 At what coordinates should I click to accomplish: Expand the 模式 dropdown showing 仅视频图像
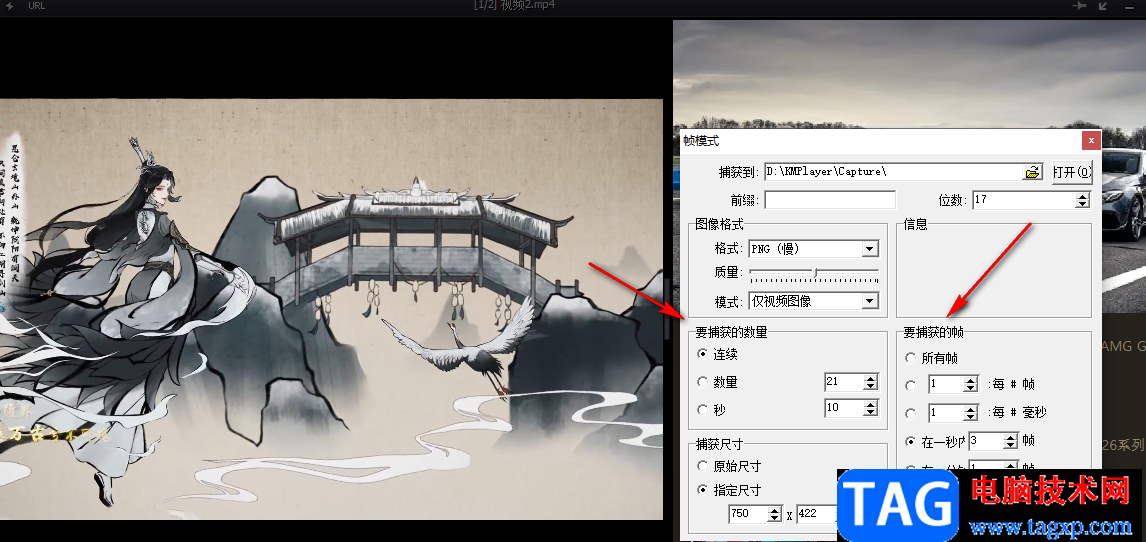869,301
